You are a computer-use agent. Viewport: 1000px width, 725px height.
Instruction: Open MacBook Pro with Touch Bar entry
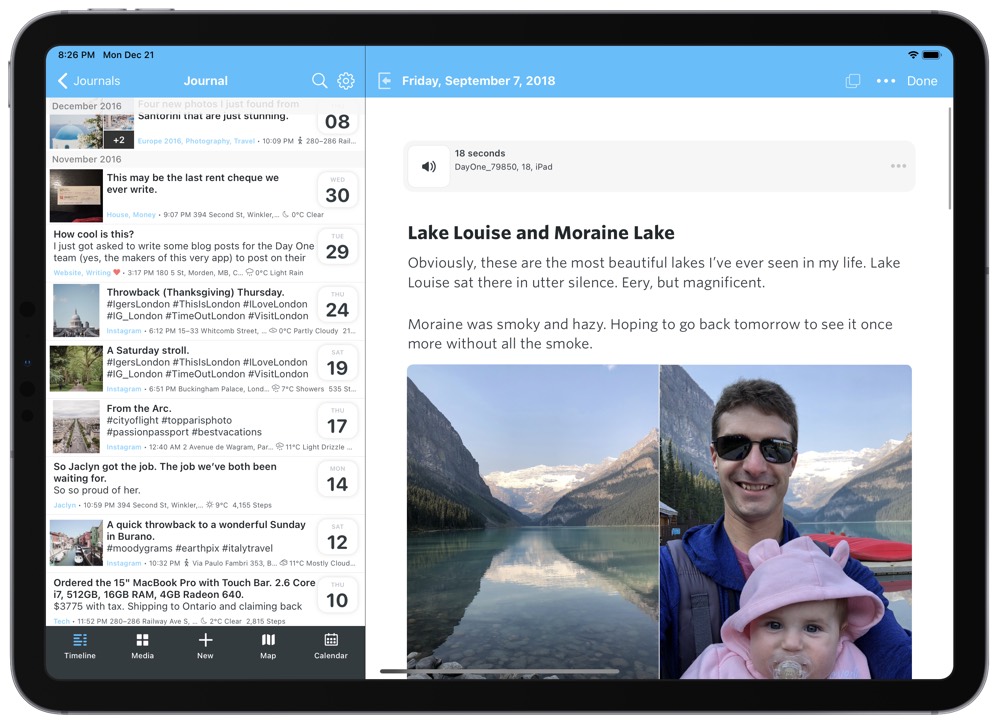[x=206, y=600]
